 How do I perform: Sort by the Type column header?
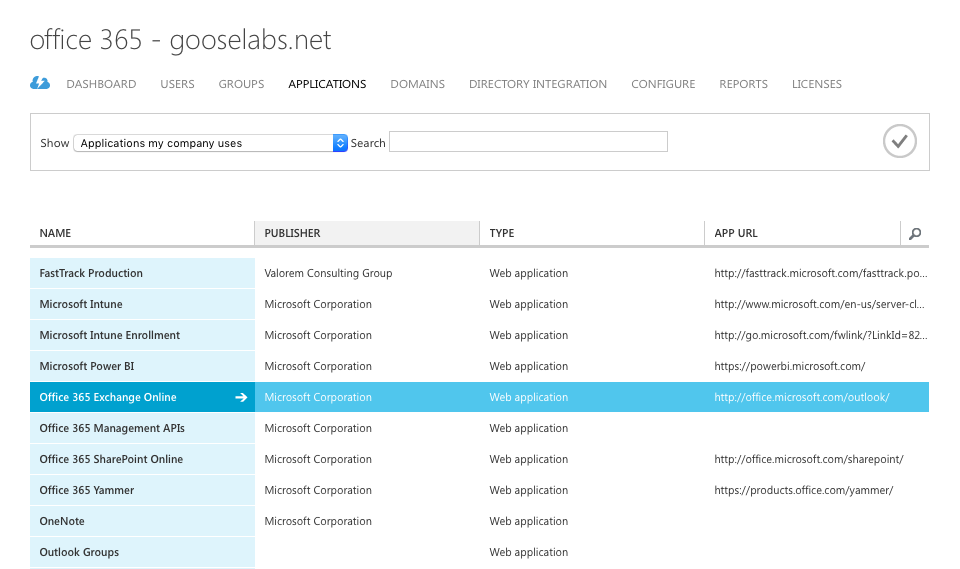[x=591, y=233]
